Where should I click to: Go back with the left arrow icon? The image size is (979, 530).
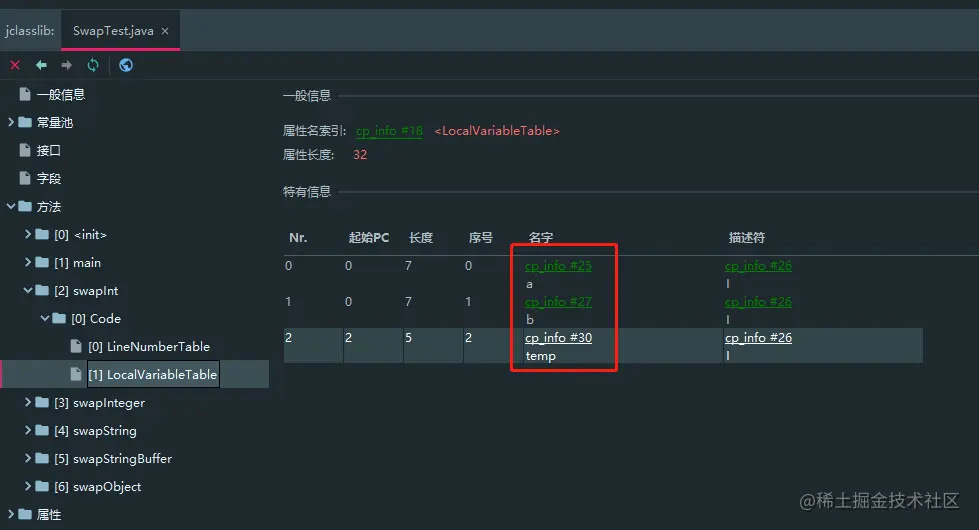pos(41,65)
